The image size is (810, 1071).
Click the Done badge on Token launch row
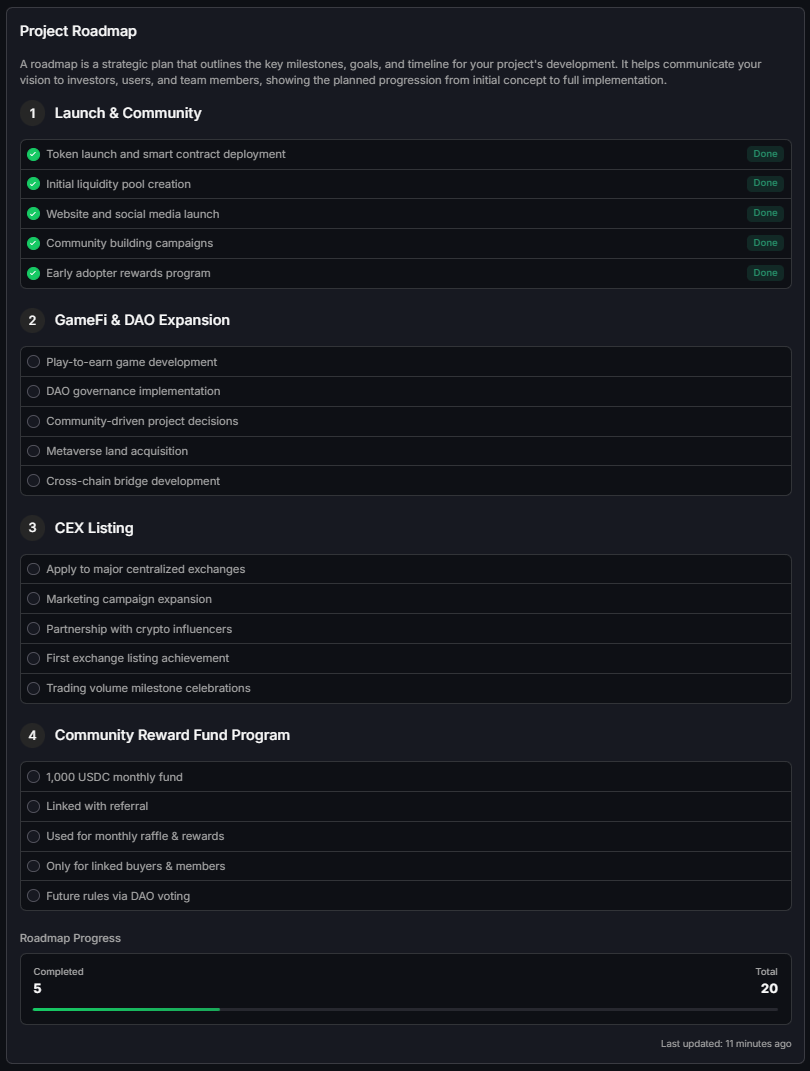pos(765,154)
